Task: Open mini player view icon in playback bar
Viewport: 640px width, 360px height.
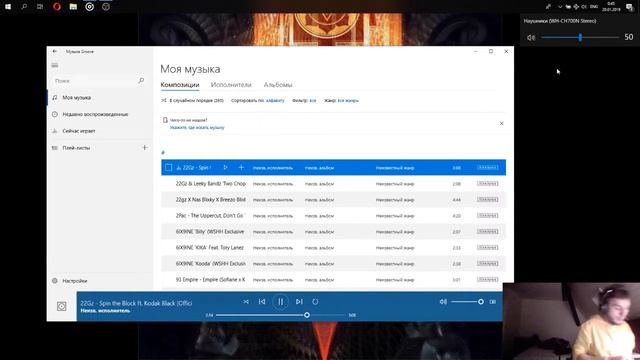Action: click(x=493, y=302)
